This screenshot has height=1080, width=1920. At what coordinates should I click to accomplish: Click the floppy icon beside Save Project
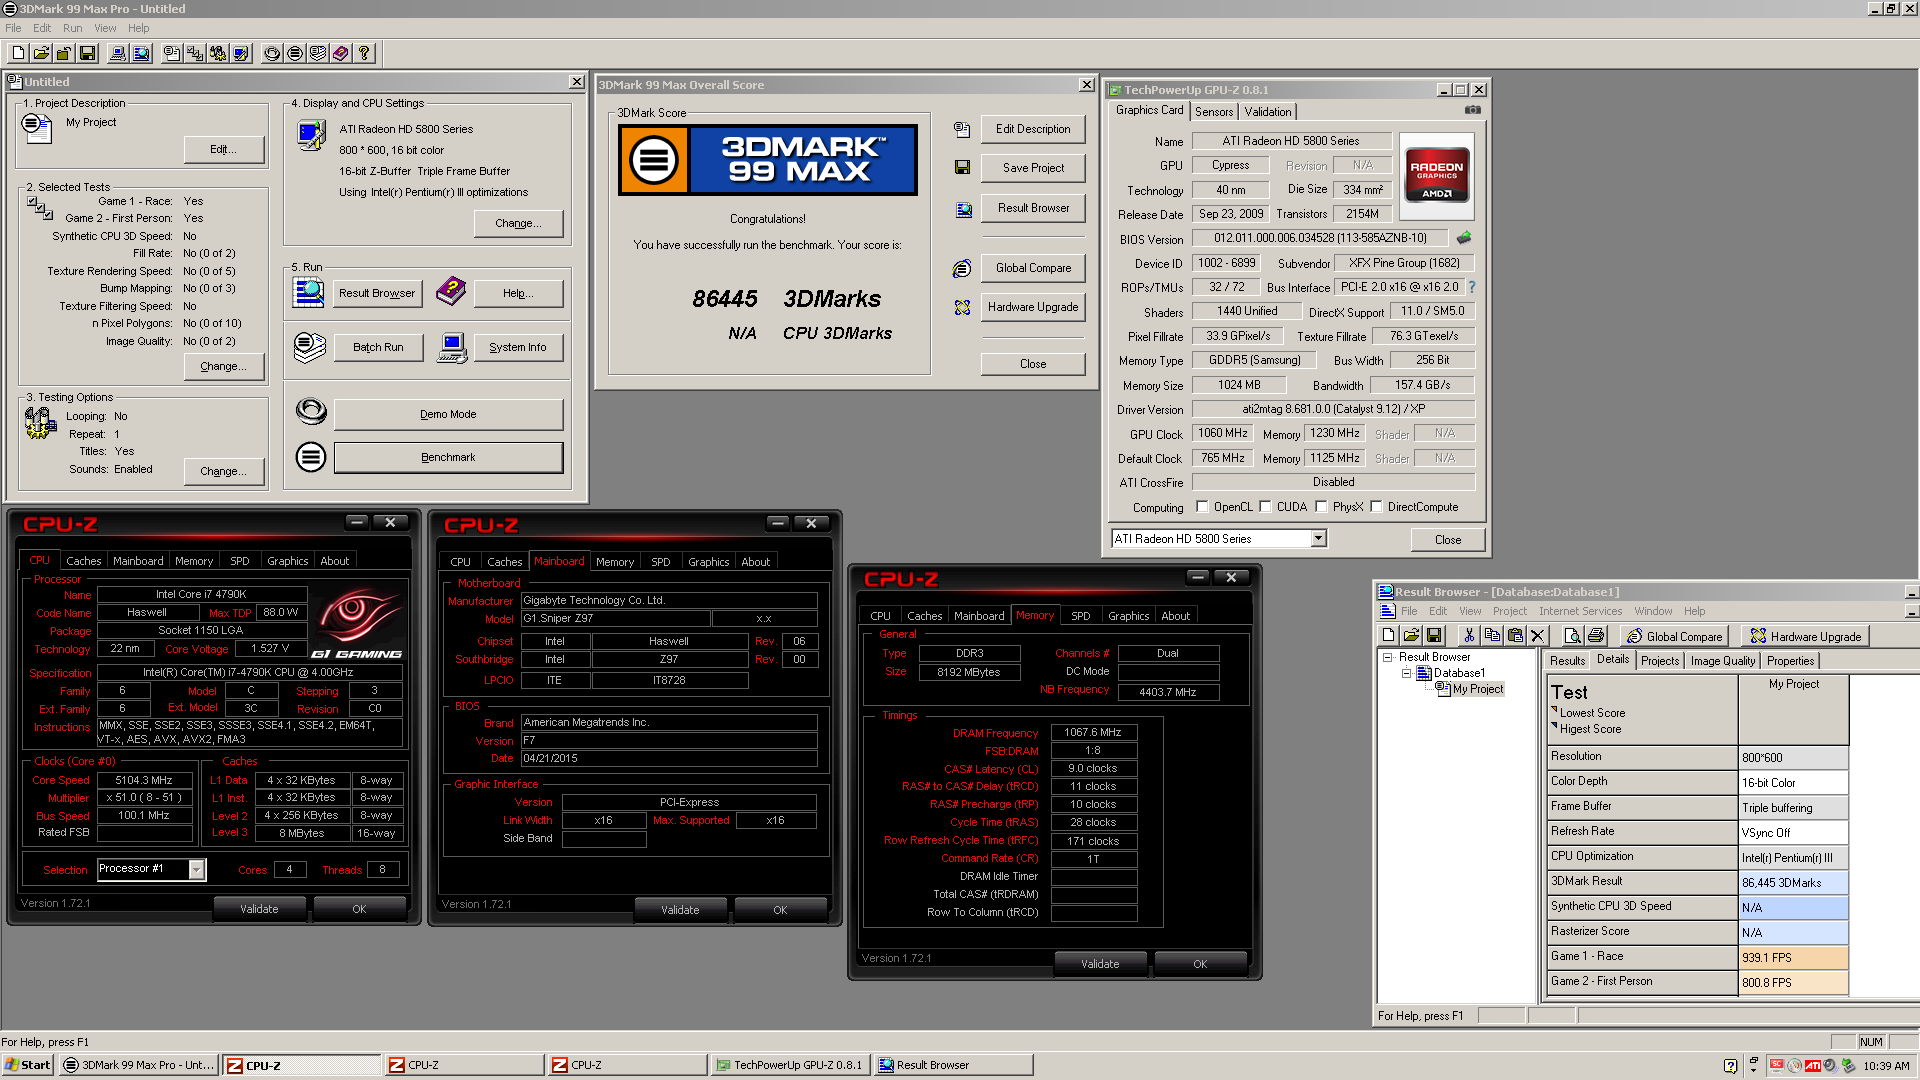(x=962, y=168)
